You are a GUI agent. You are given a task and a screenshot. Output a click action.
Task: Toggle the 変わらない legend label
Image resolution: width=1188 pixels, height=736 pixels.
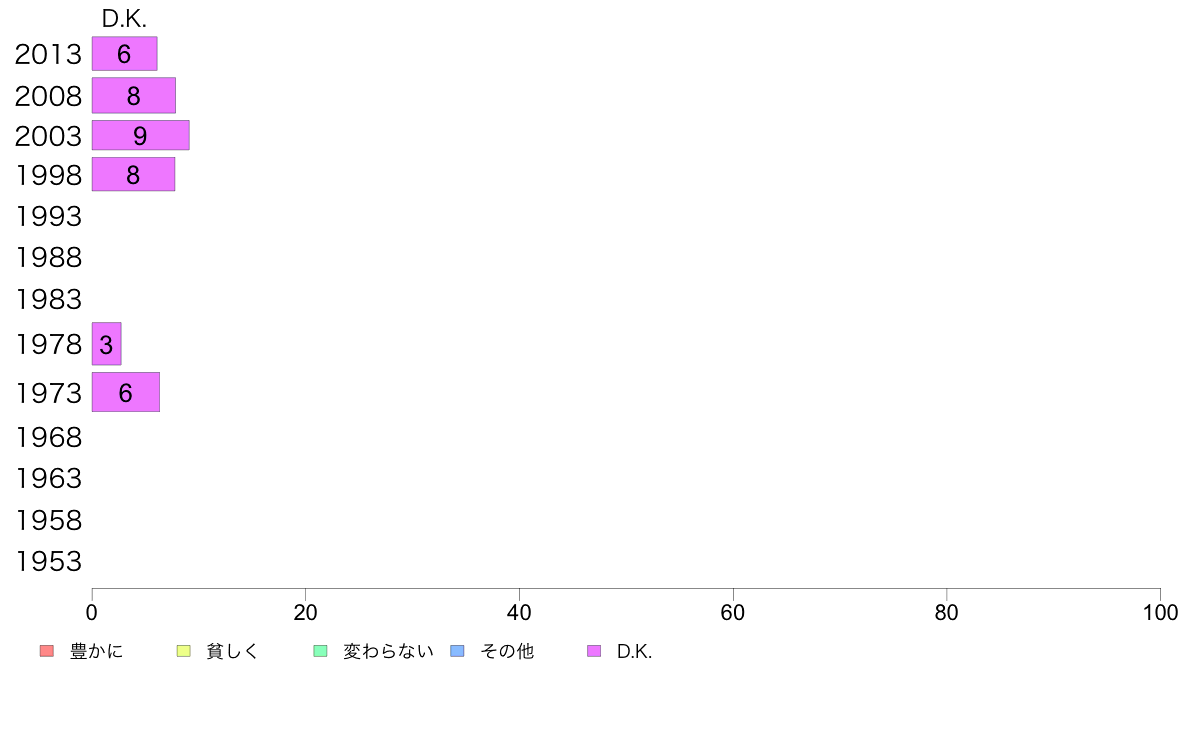[x=388, y=651]
